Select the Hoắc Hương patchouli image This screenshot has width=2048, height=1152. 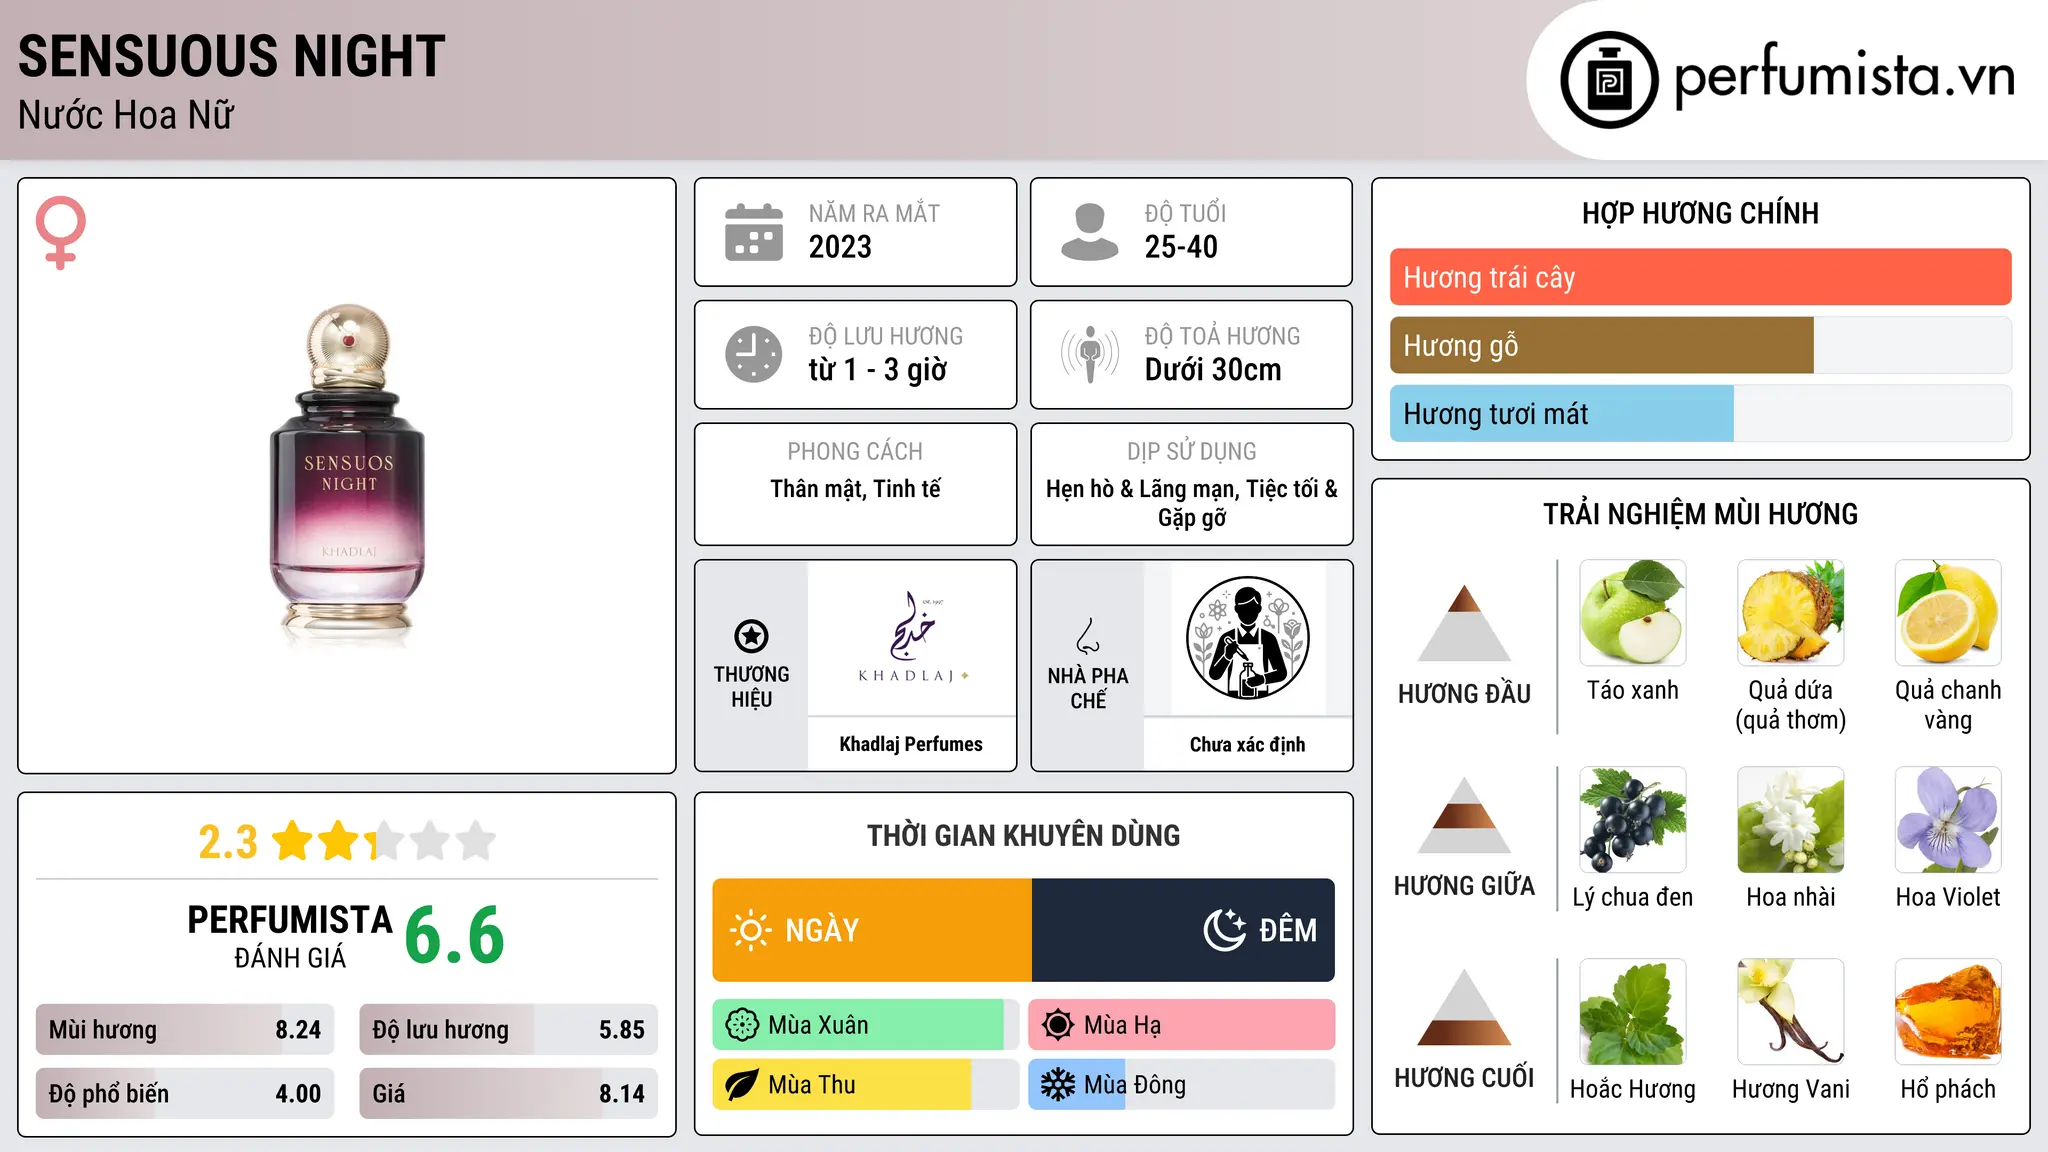(1633, 1012)
